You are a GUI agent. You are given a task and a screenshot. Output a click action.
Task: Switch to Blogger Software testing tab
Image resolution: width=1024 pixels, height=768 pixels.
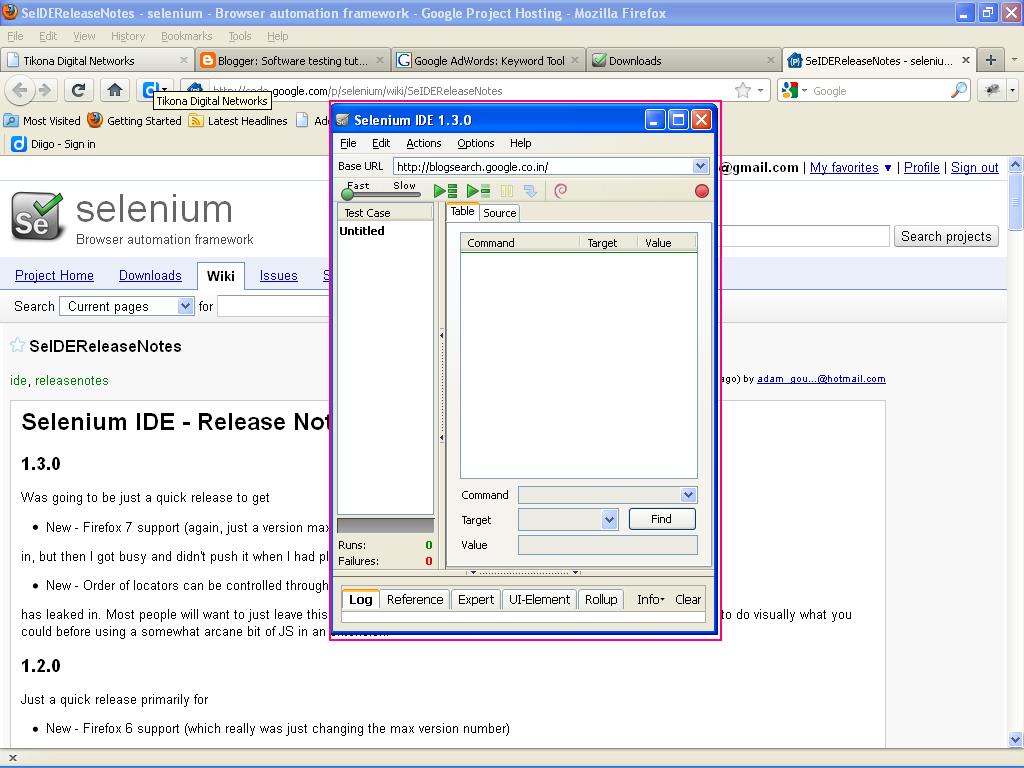(293, 61)
